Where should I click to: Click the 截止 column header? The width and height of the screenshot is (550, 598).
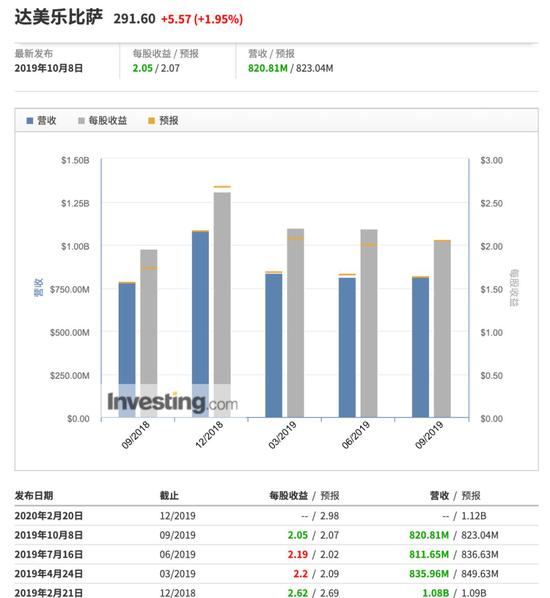point(169,495)
